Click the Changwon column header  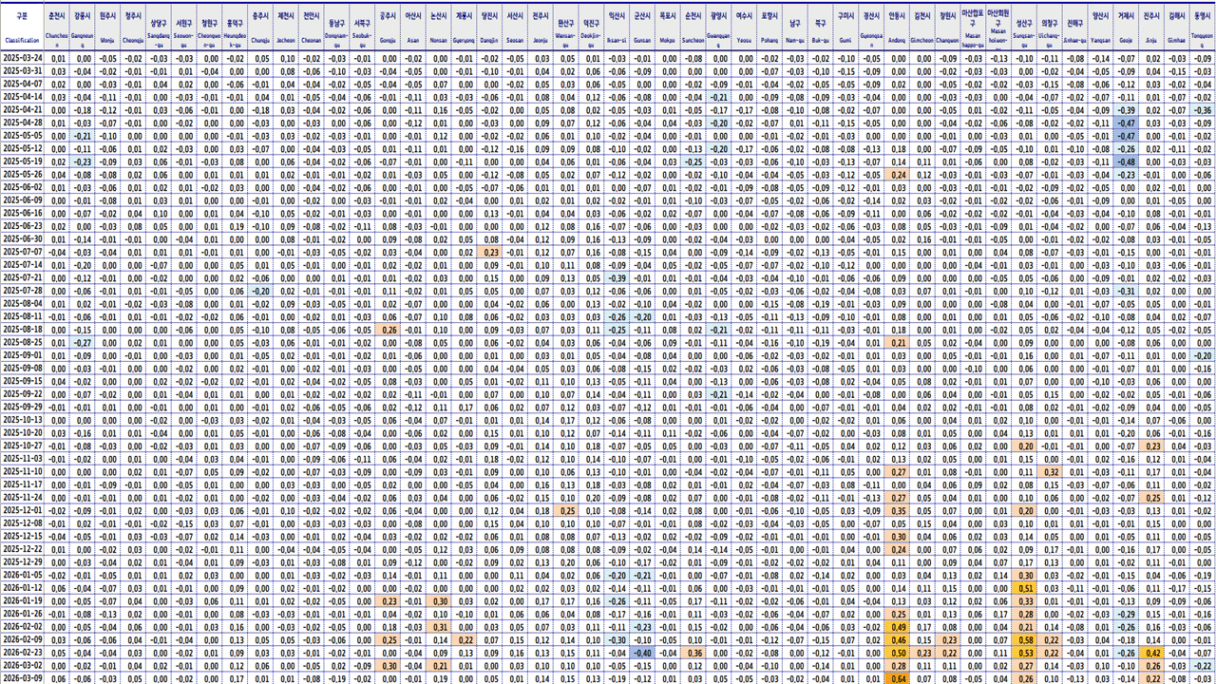pyautogui.click(x=947, y=28)
